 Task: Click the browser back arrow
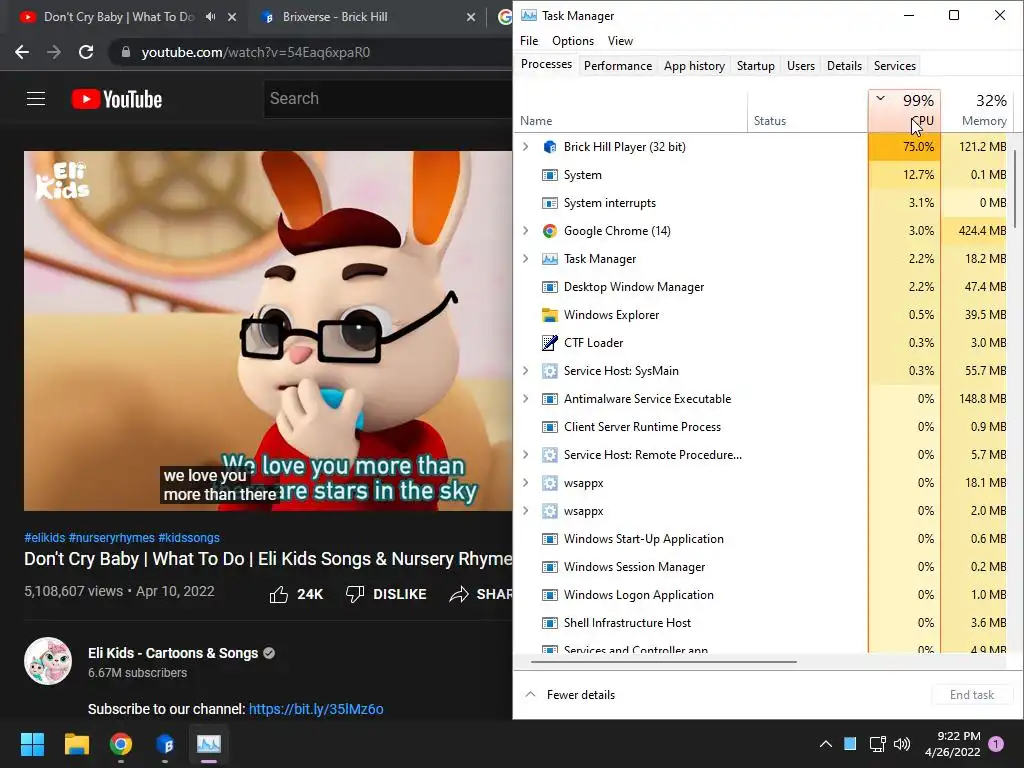click(22, 52)
